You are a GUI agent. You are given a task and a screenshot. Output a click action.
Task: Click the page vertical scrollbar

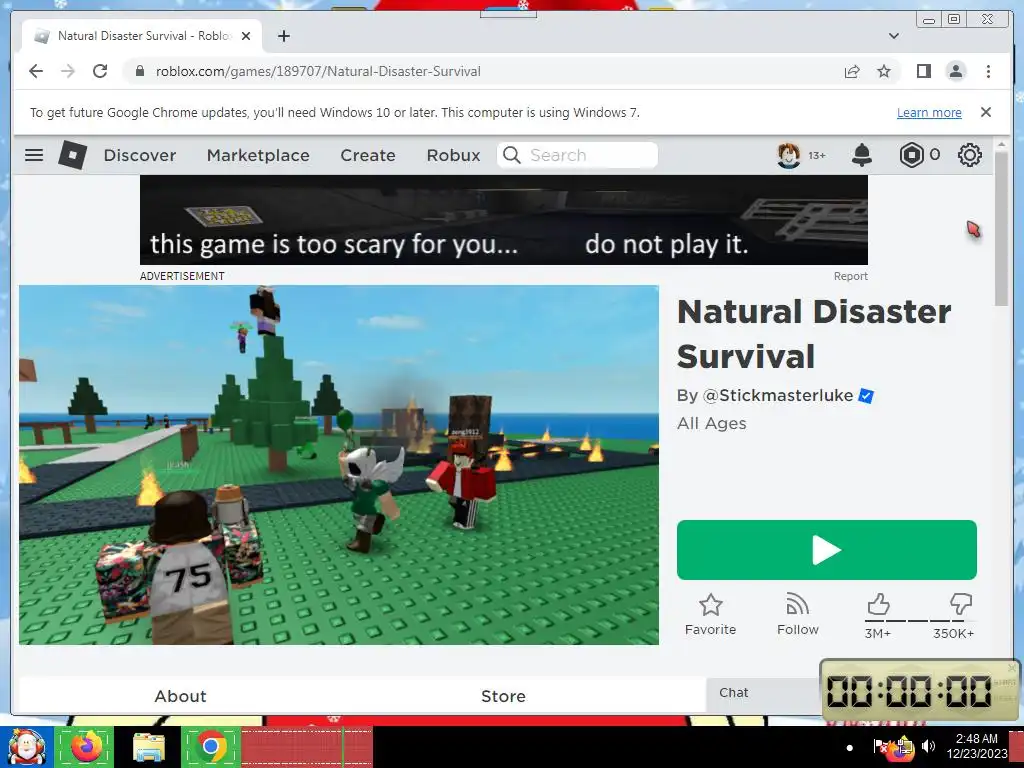tap(1001, 229)
